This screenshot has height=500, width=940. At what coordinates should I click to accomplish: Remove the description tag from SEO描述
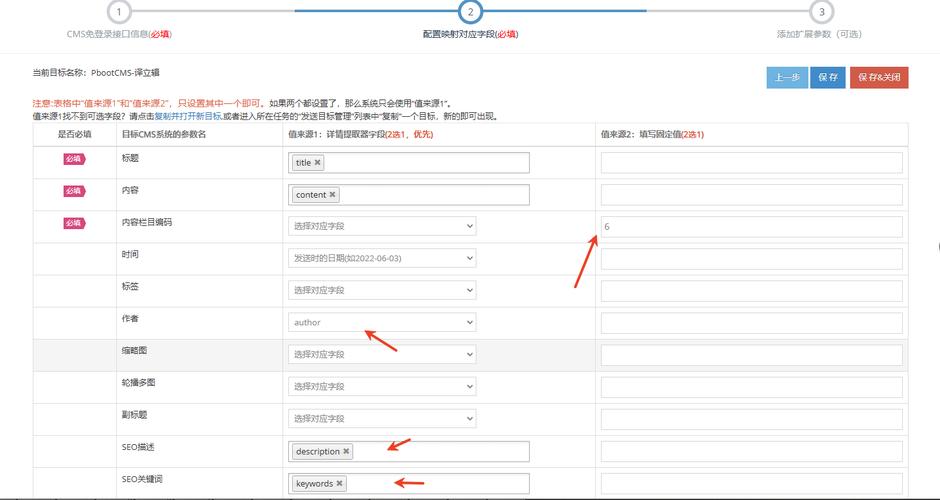tap(346, 451)
